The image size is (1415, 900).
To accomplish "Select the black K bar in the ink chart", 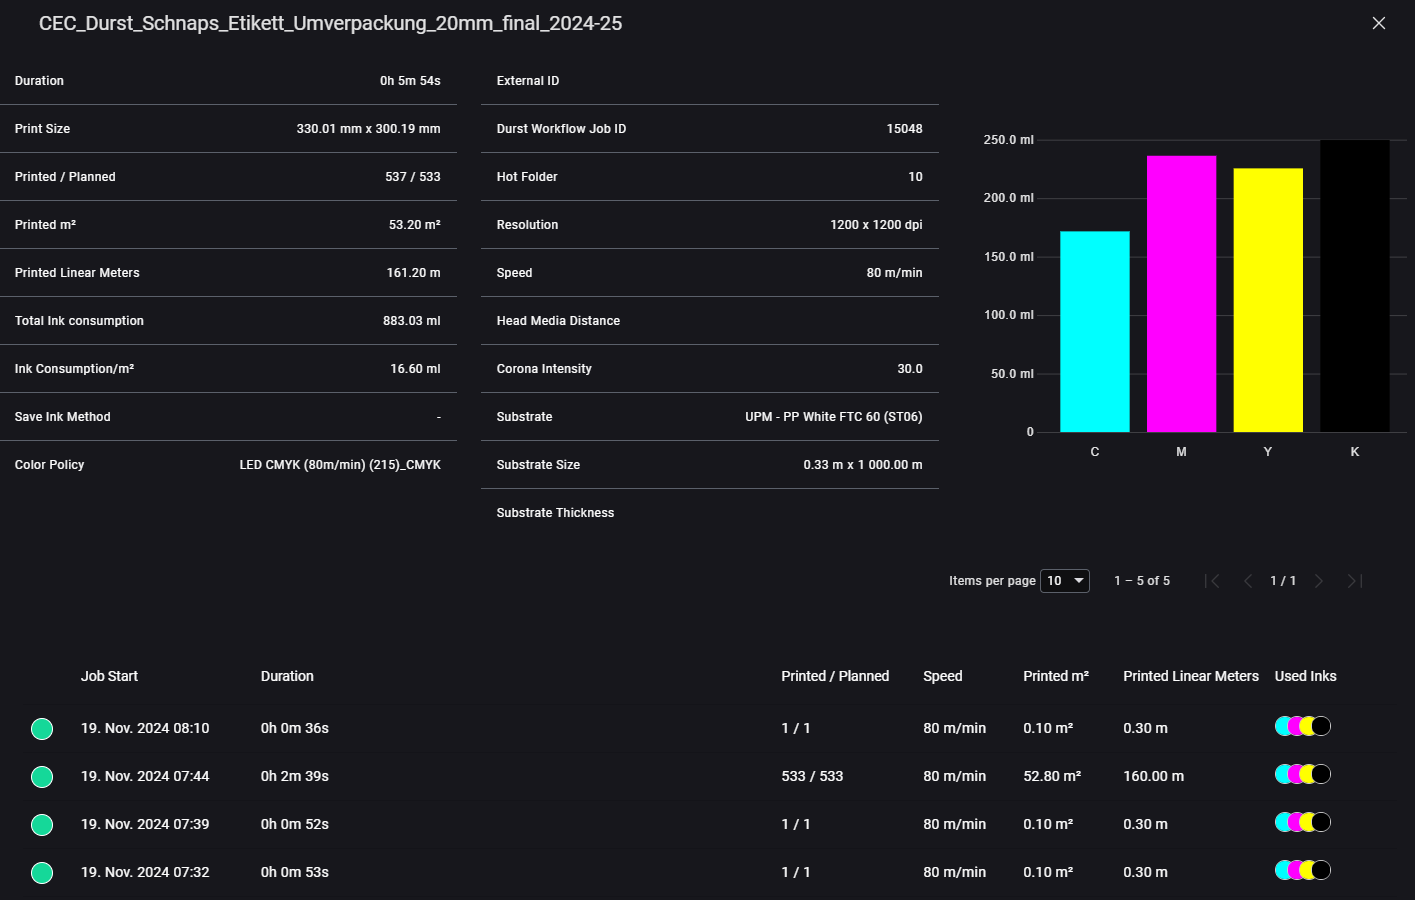I will (1355, 285).
